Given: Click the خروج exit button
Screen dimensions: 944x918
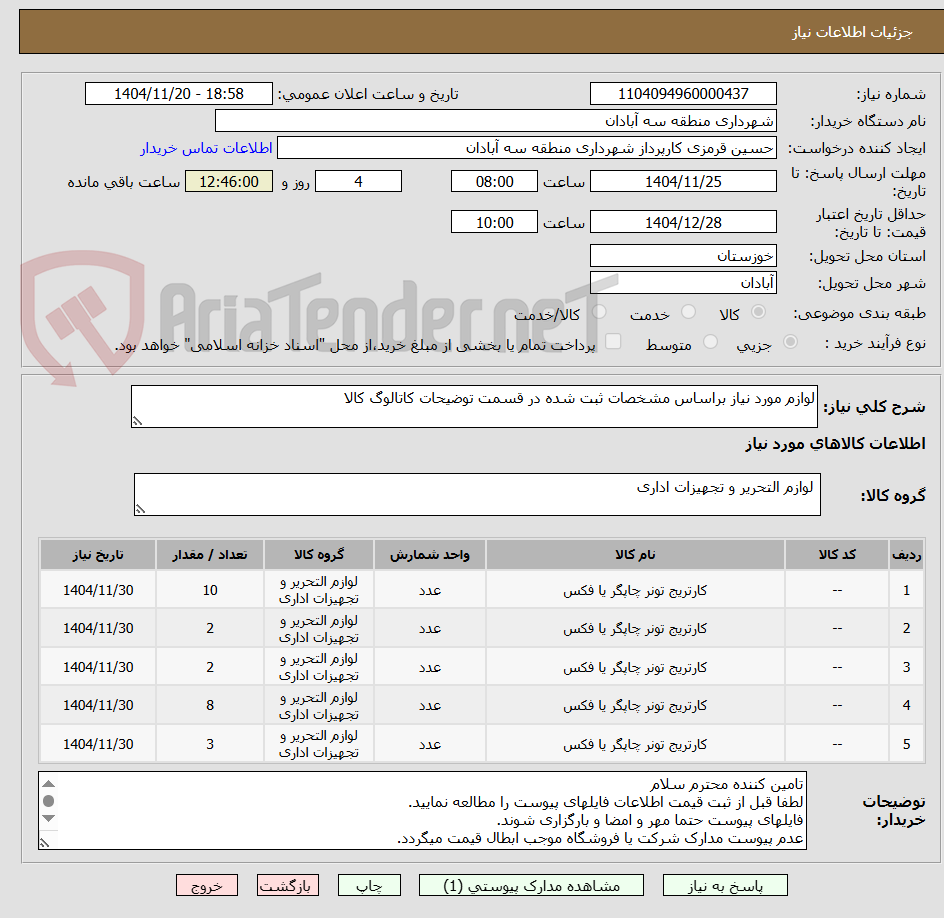Looking at the screenshot, I should point(206,885).
